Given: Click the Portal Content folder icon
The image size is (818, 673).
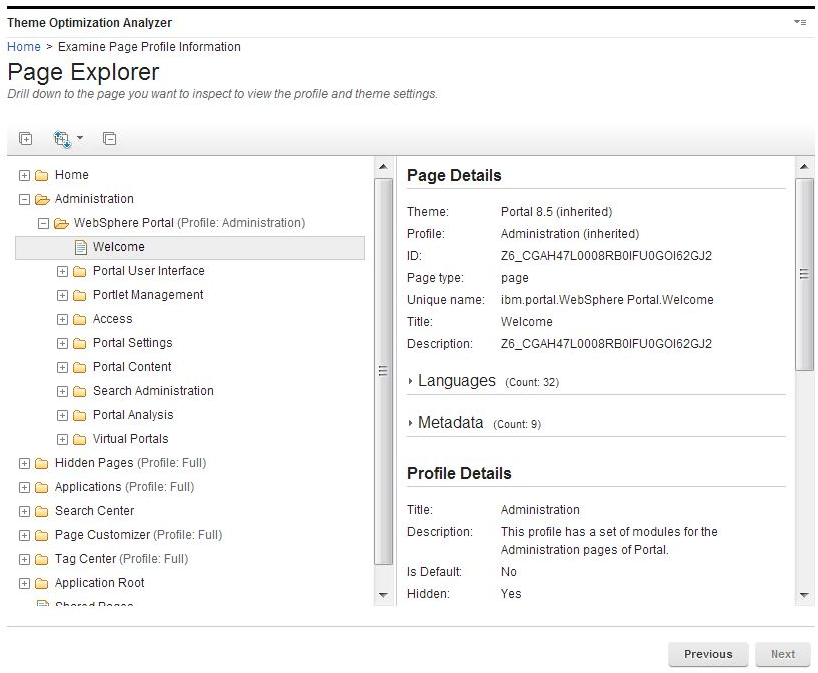Looking at the screenshot, I should pyautogui.click(x=80, y=367).
